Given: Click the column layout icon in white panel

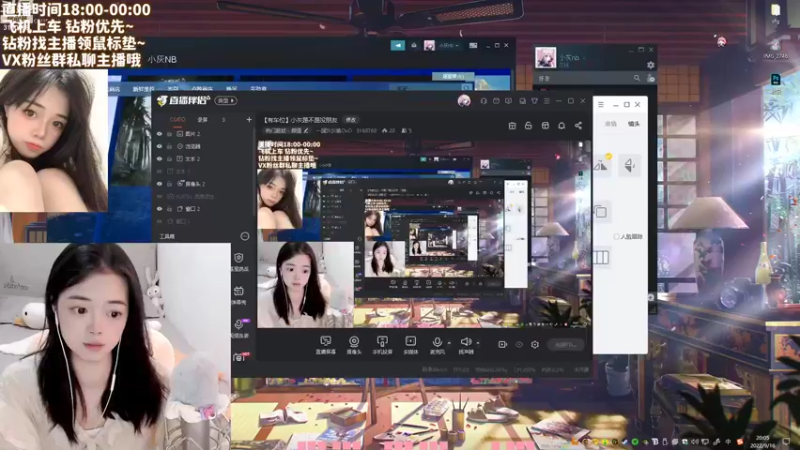Looking at the screenshot, I should [601, 258].
